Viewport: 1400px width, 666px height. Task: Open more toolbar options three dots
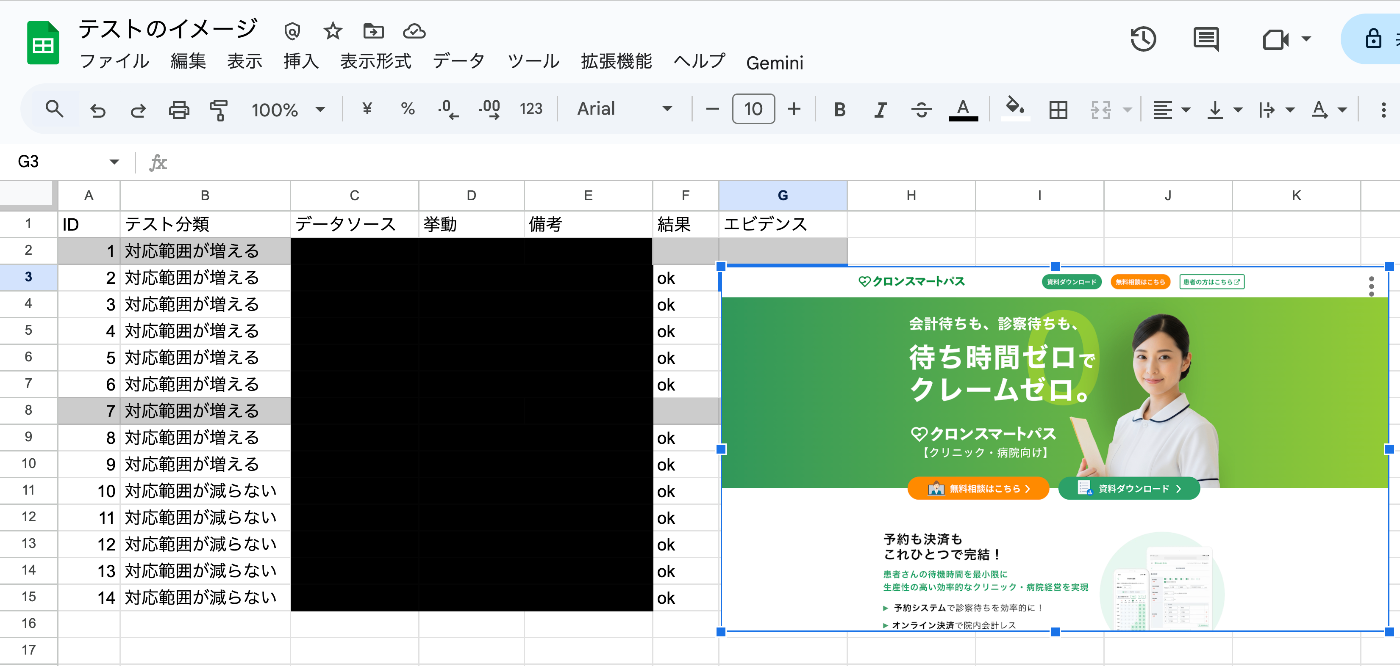[x=1384, y=110]
